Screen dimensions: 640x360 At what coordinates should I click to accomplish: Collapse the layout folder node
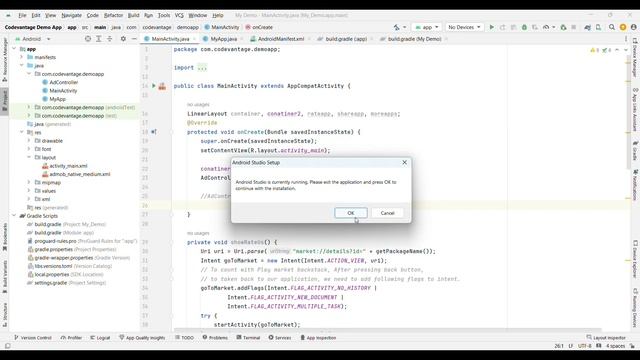[x=29, y=157]
